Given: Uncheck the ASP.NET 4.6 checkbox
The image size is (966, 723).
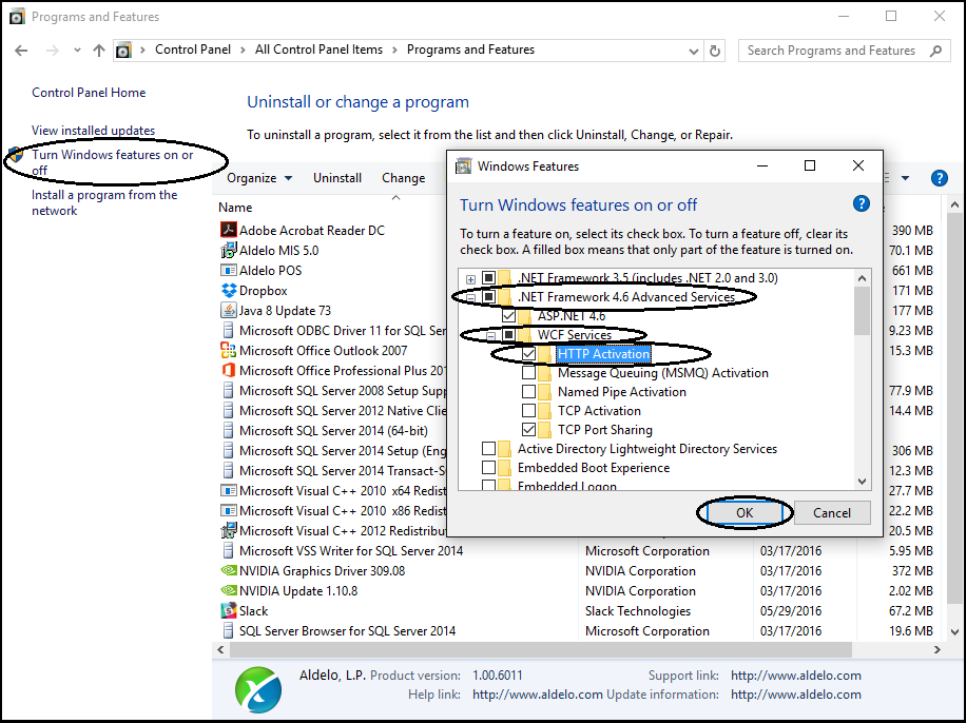Looking at the screenshot, I should point(508,316).
